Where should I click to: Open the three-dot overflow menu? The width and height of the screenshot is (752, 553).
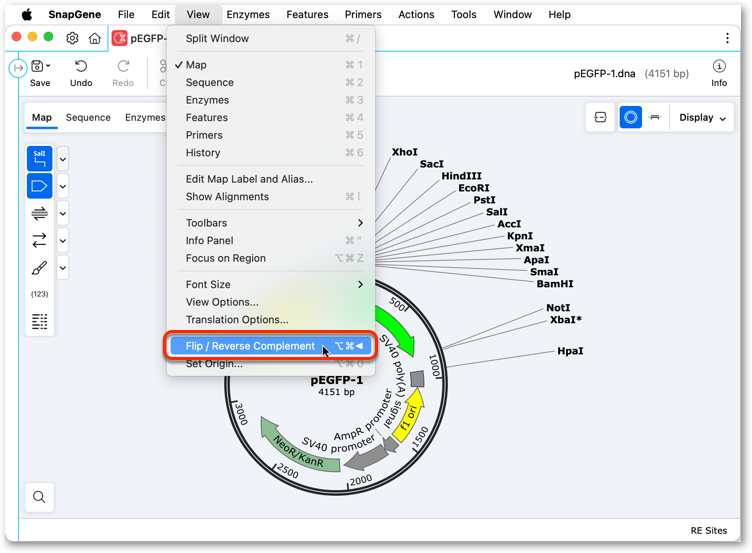coord(727,38)
